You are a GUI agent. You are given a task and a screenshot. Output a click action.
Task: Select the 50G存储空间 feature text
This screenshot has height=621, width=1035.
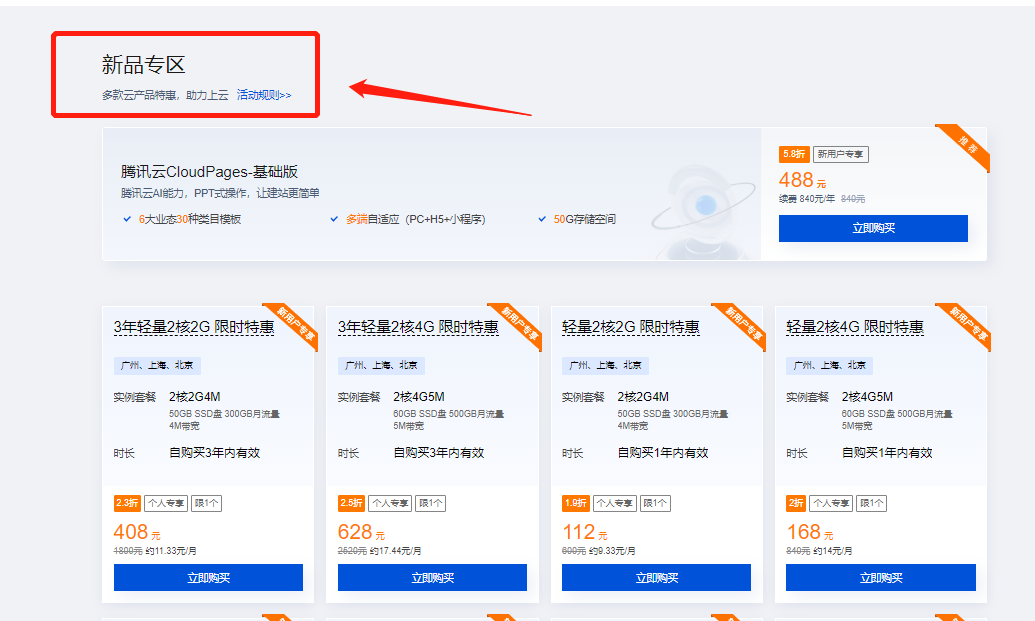[x=585, y=219]
